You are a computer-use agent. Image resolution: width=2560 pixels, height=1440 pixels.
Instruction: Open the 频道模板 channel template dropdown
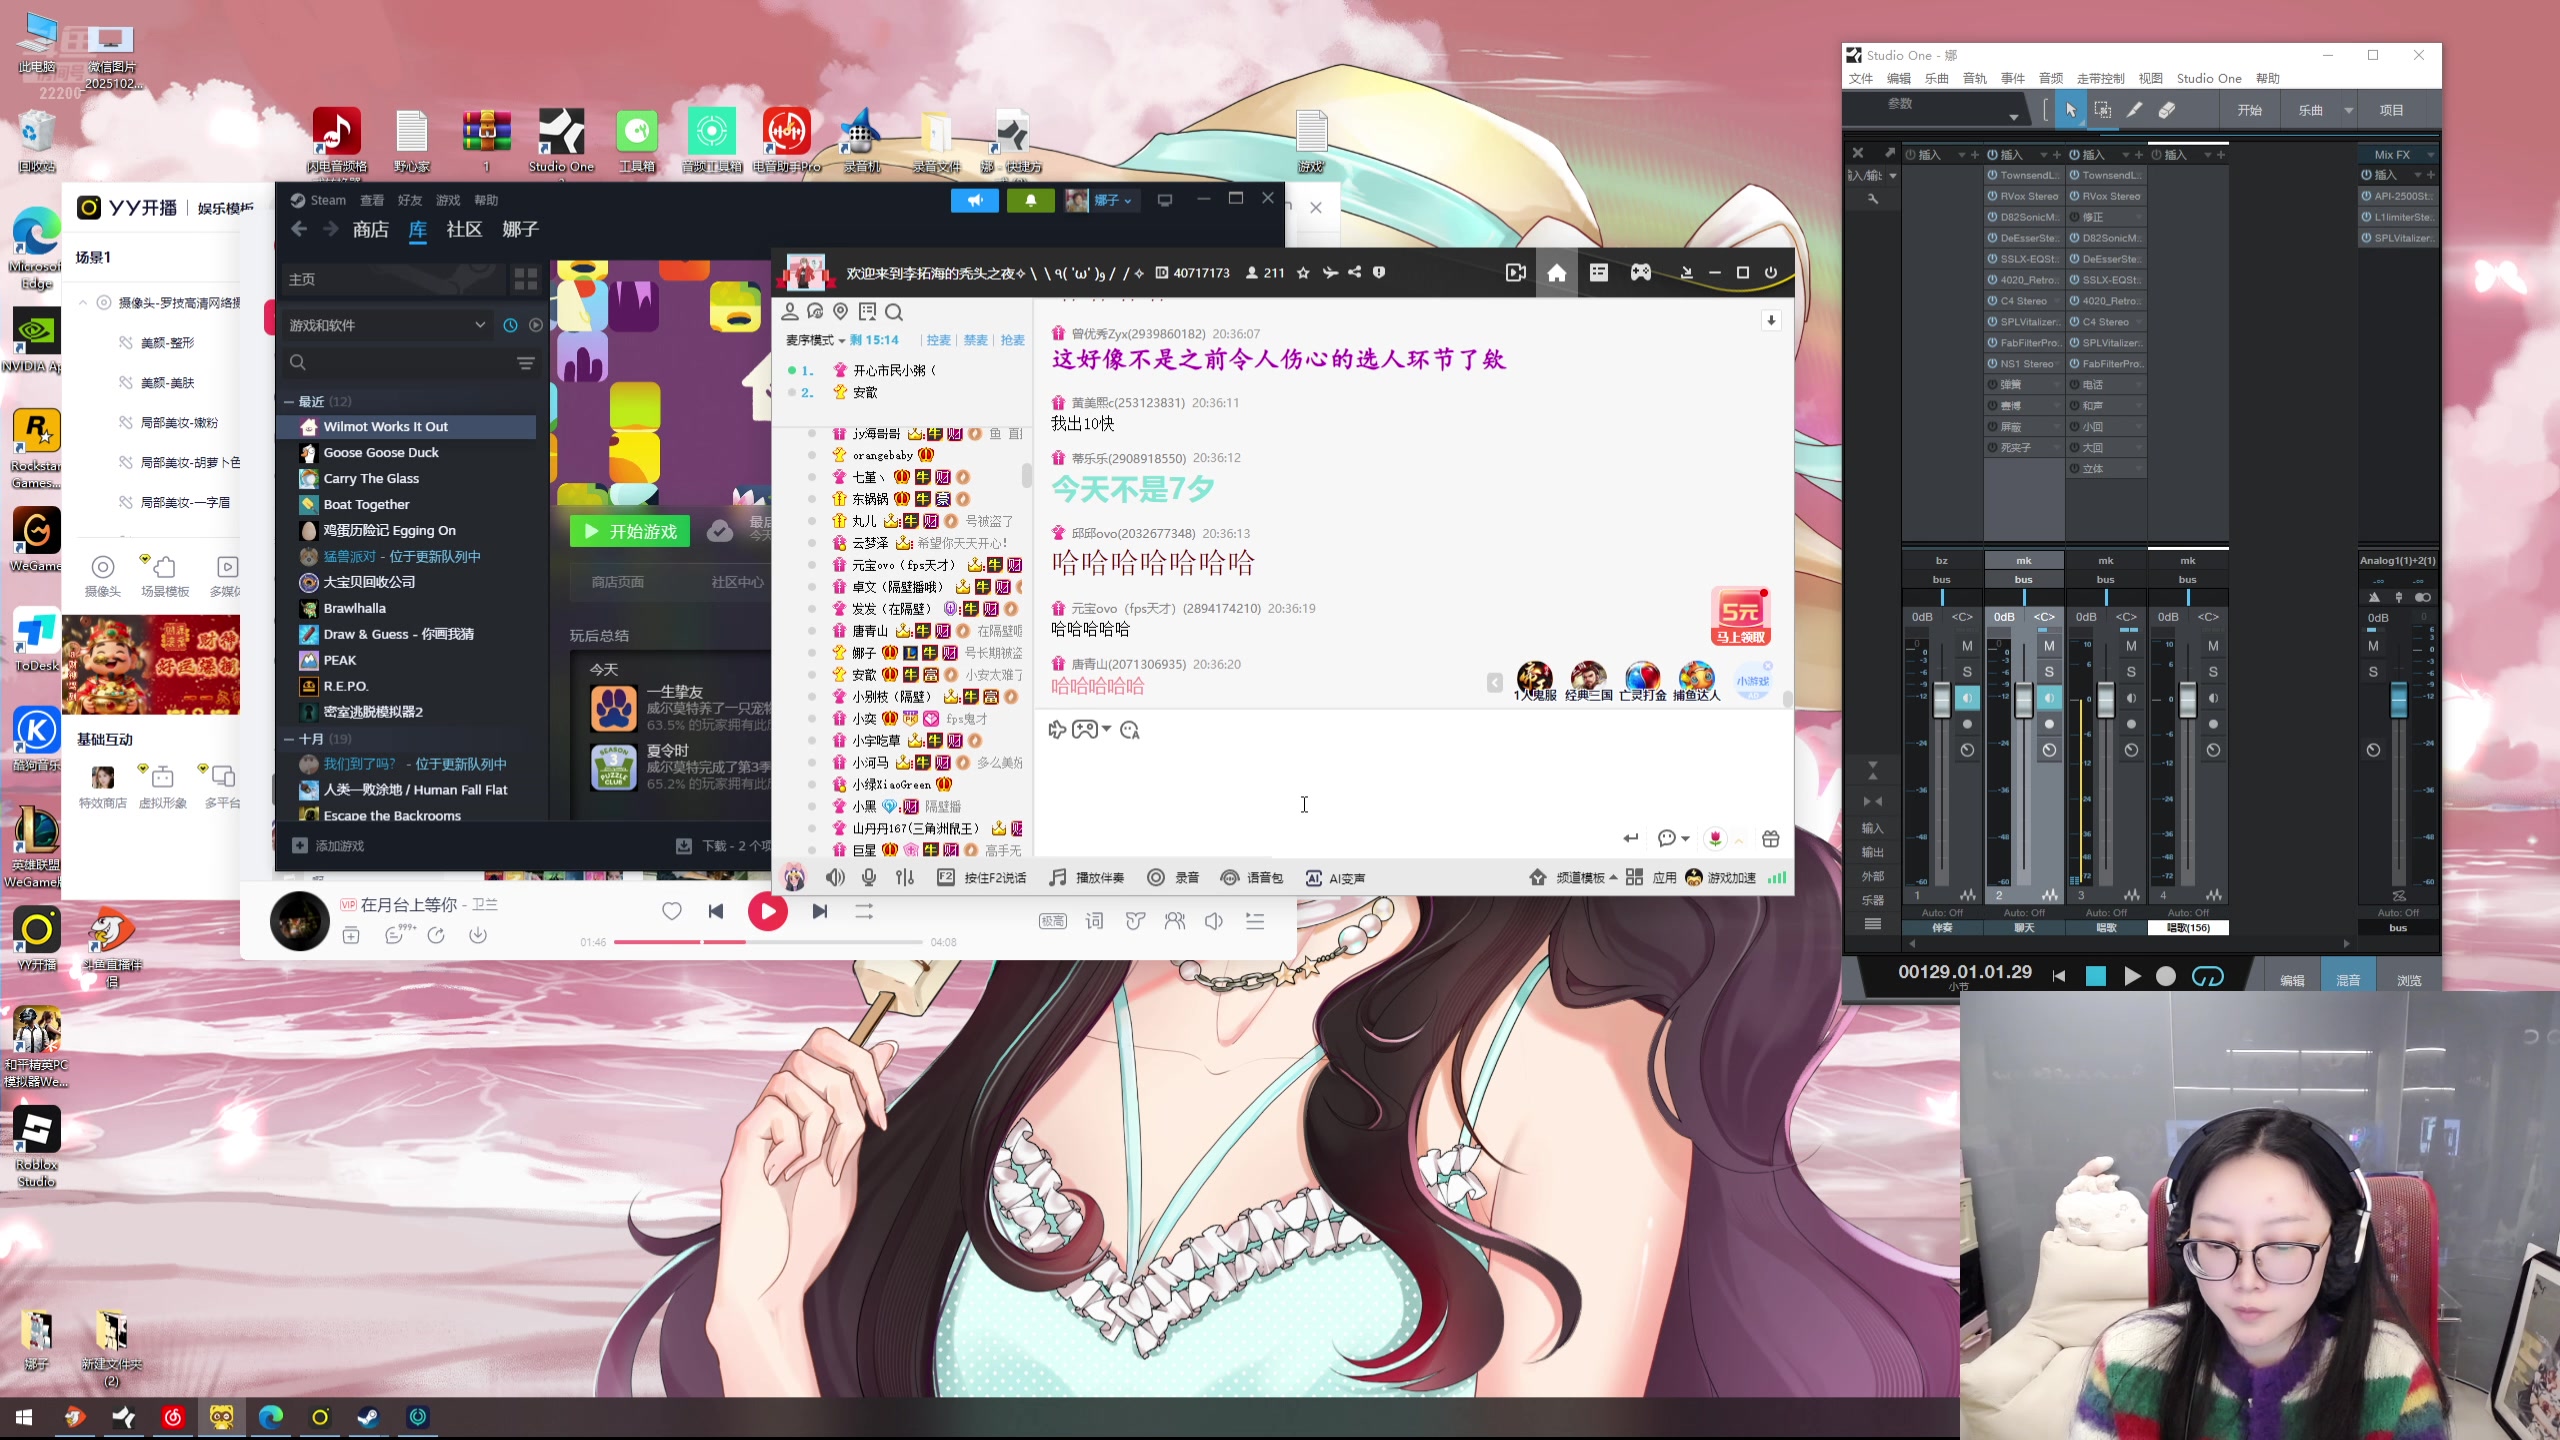(x=1580, y=878)
